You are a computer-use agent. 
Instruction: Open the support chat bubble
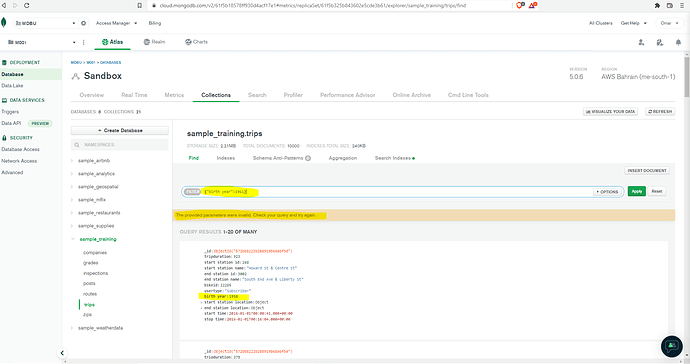tap(672, 346)
